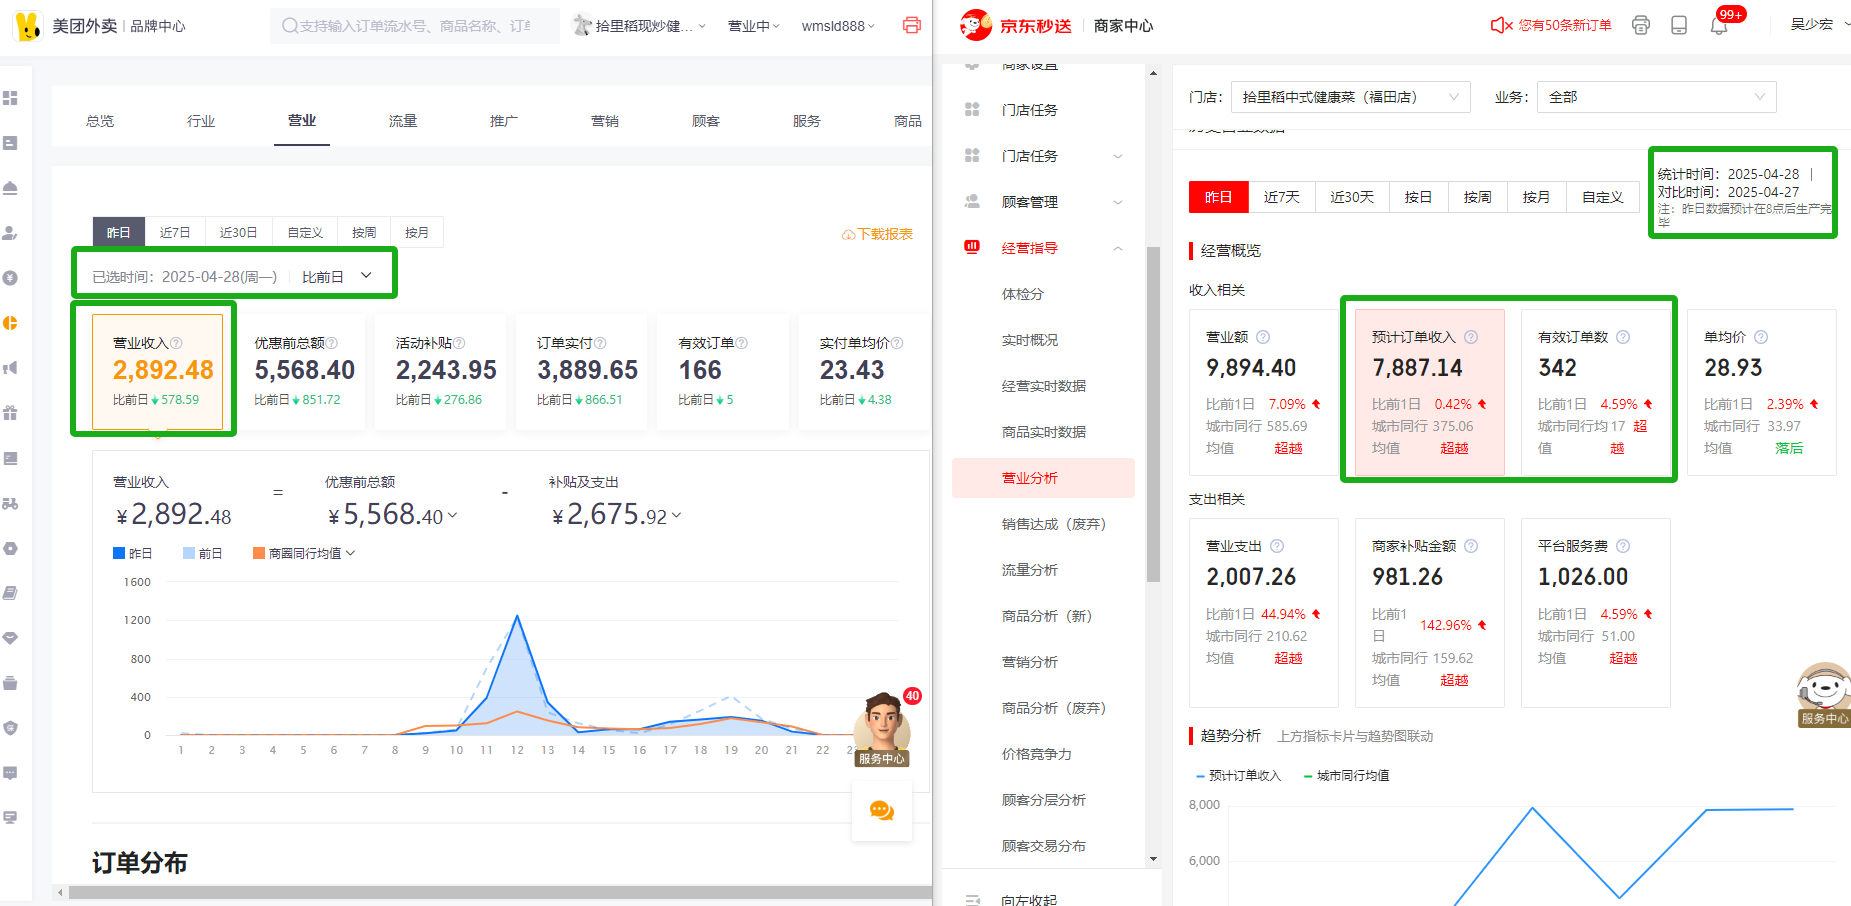This screenshot has width=1851, height=906.
Task: Open the wmsld888 account dropdown
Action: pyautogui.click(x=838, y=26)
